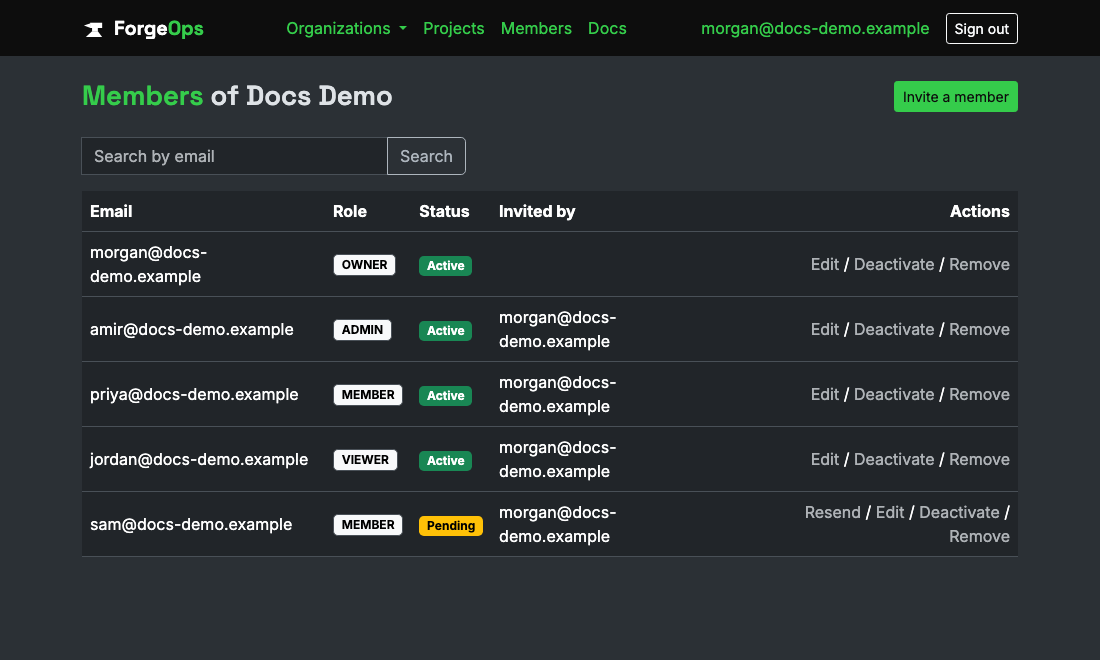This screenshot has height=660, width=1100.
Task: Click jordan's Active status badge
Action: [x=445, y=461]
